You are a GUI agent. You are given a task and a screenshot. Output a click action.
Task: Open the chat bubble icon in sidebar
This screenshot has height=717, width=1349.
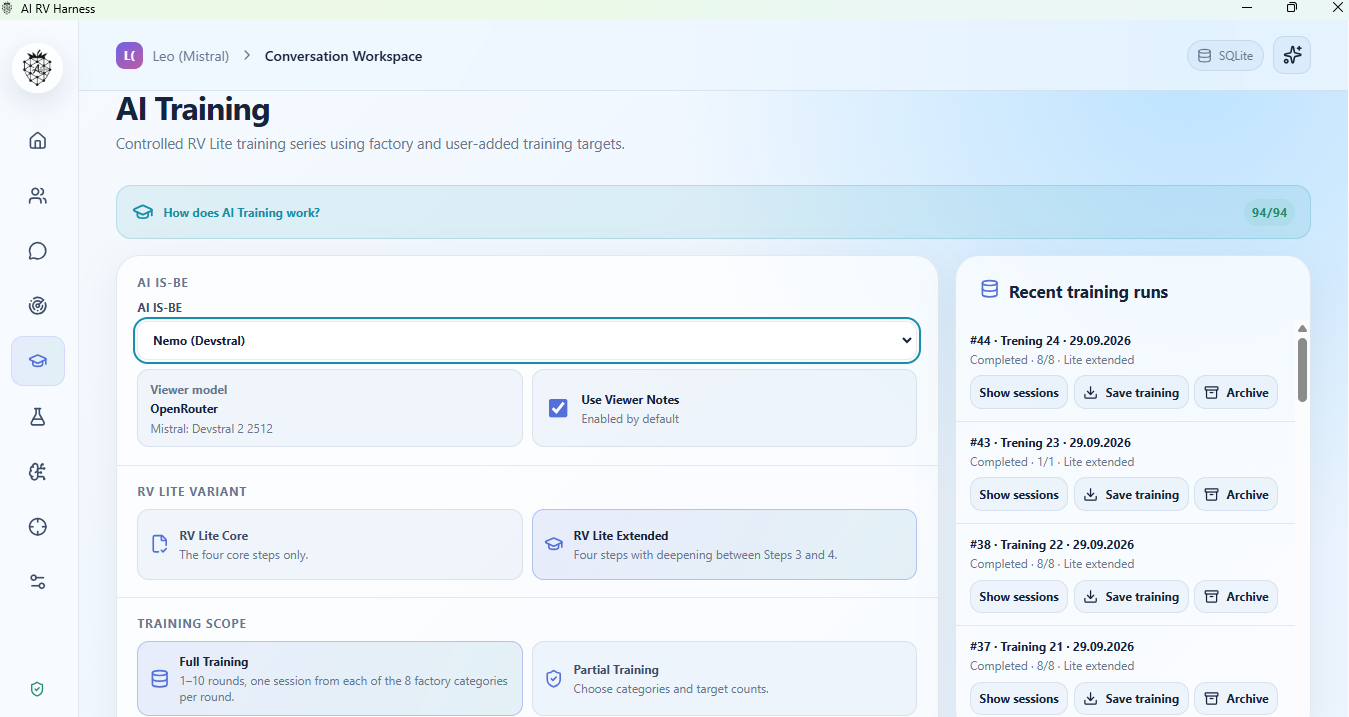click(38, 251)
